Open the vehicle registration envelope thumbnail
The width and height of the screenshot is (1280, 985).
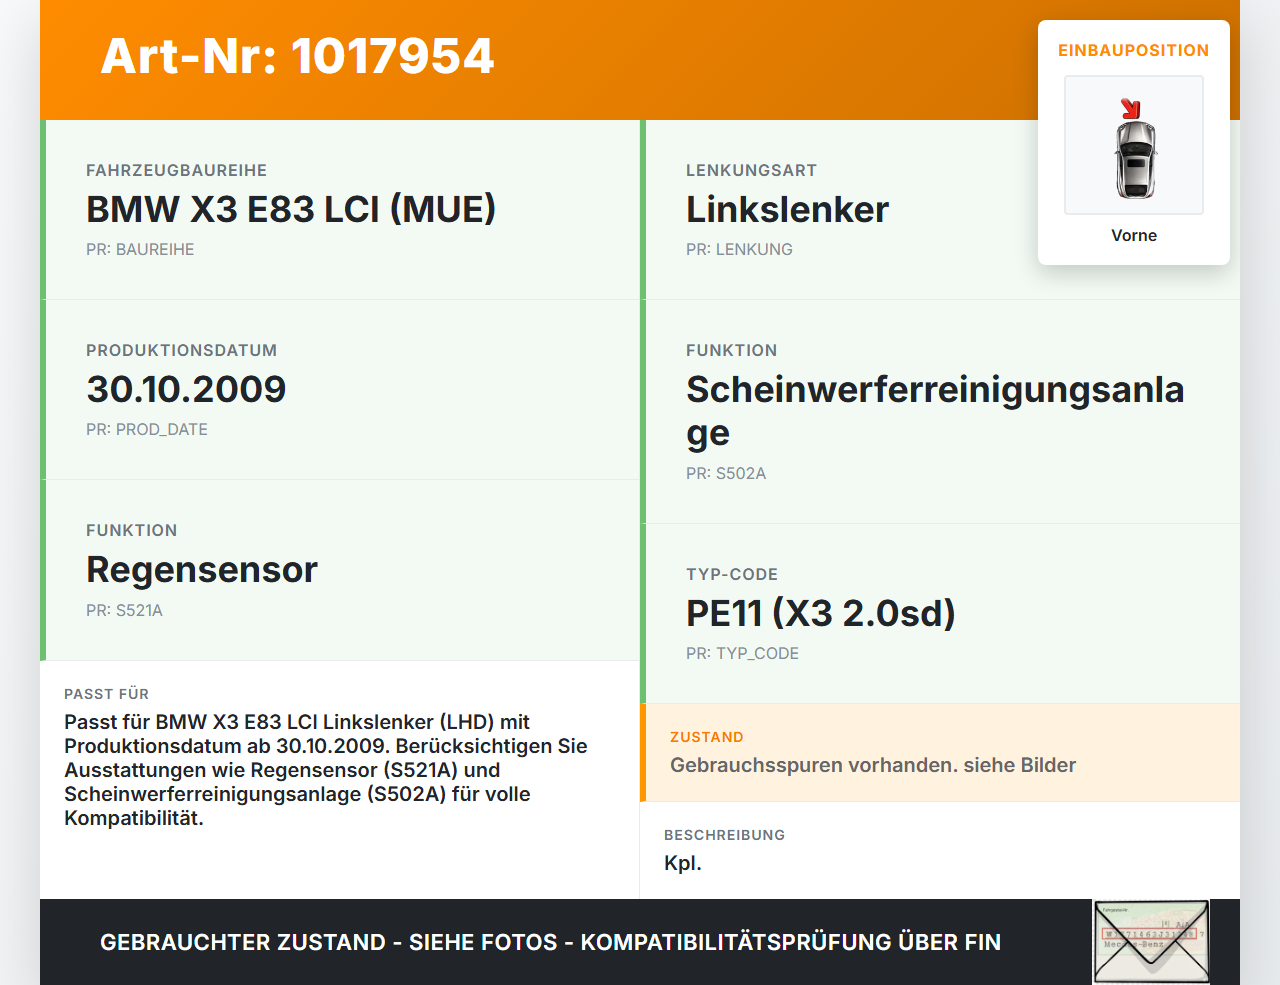[1151, 942]
